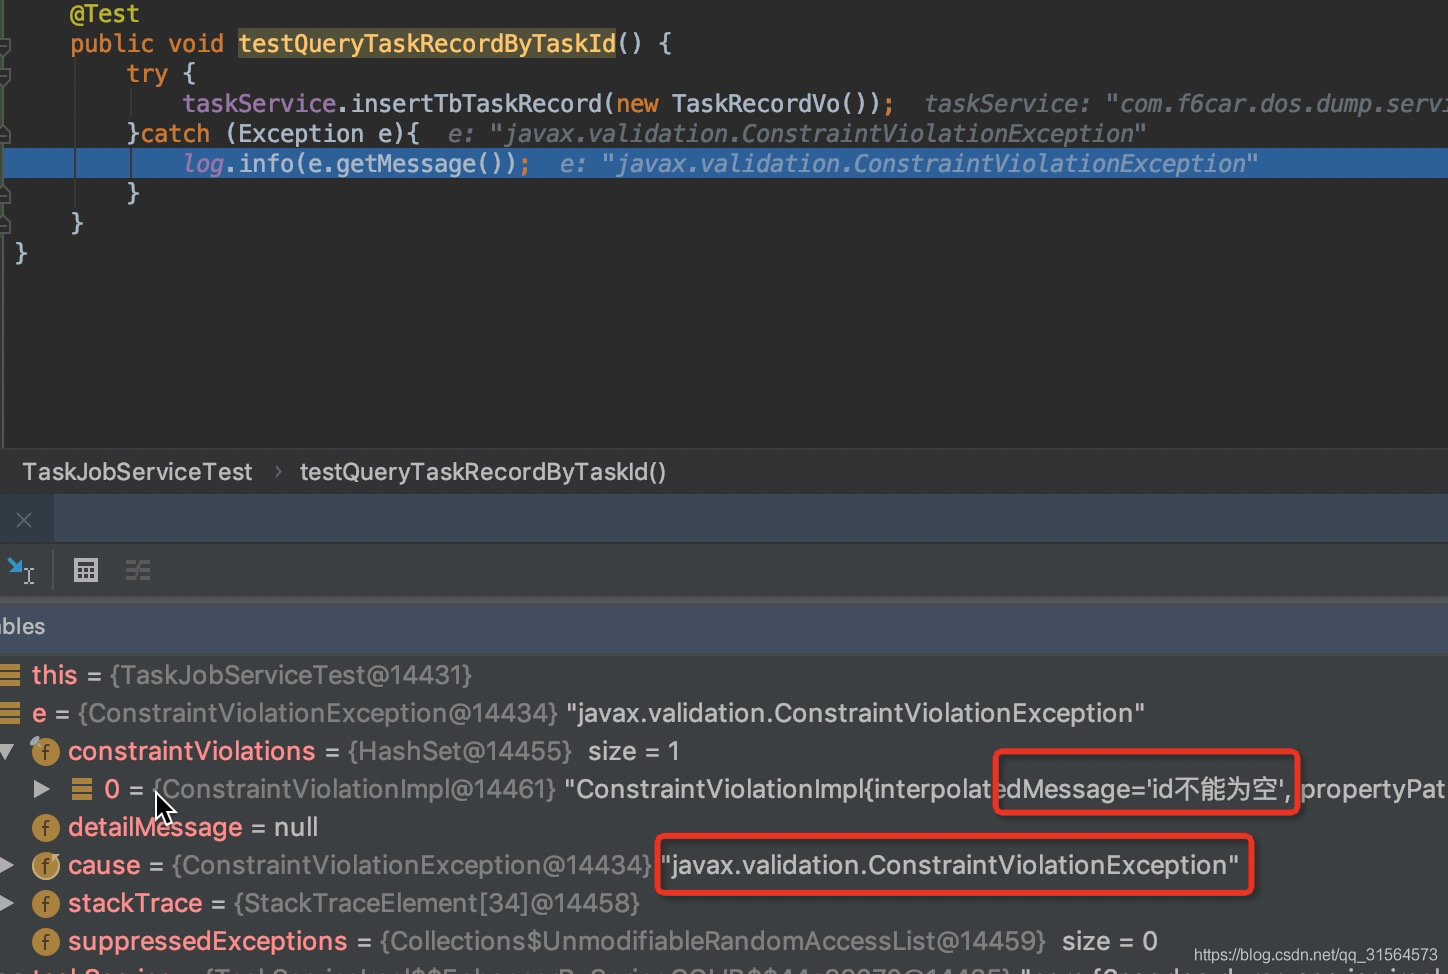Expand the element 0 ConstraintViolationImpl node
Screen dimensions: 1448x974
point(41,789)
